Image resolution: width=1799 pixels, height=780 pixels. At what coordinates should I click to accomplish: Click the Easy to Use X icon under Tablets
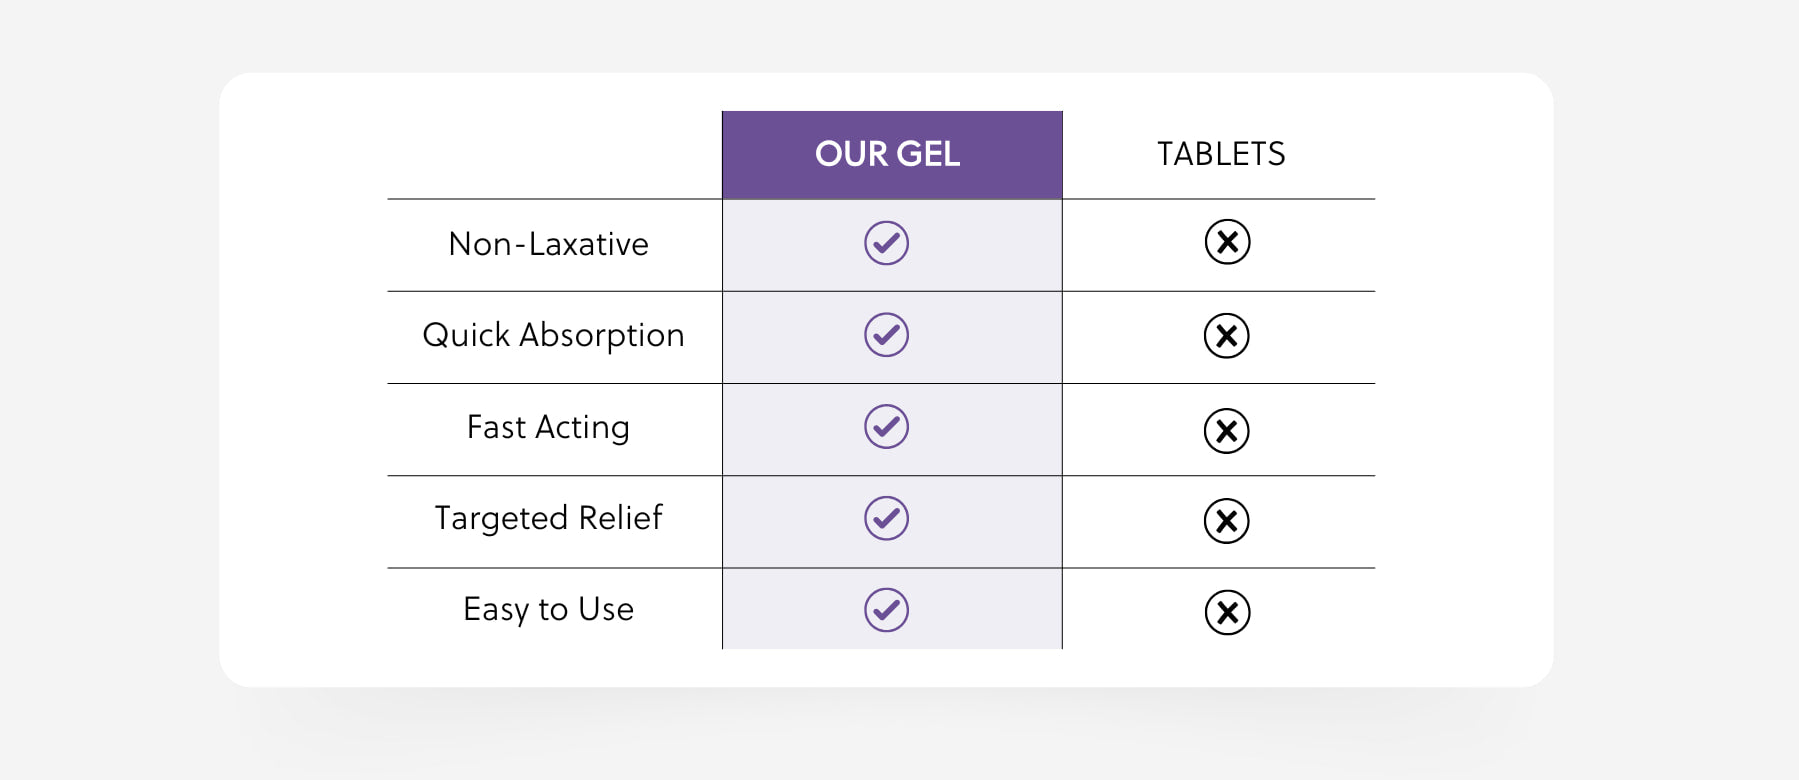click(1227, 613)
